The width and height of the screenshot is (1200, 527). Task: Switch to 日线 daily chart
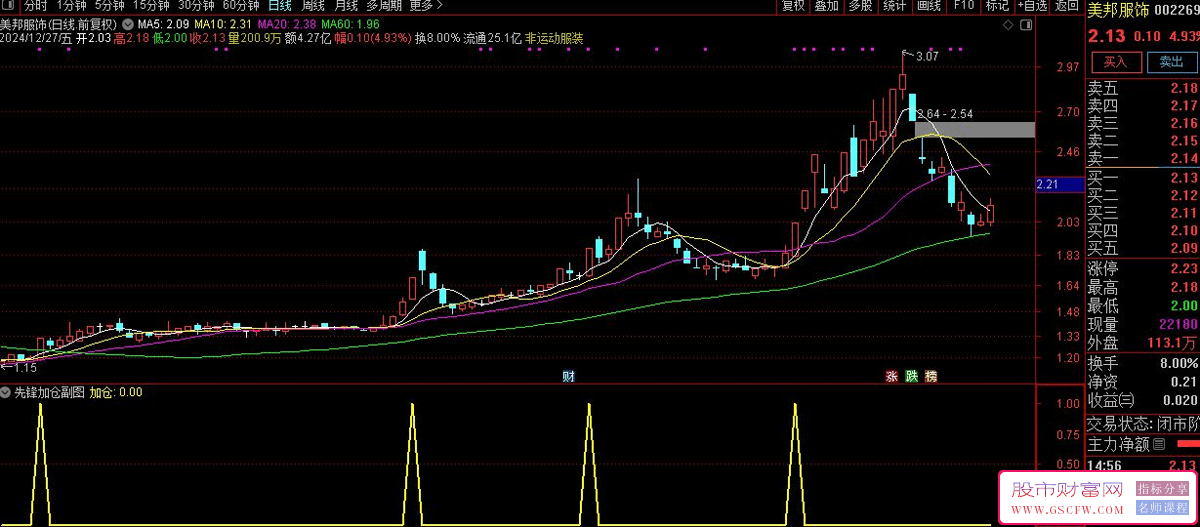click(279, 6)
